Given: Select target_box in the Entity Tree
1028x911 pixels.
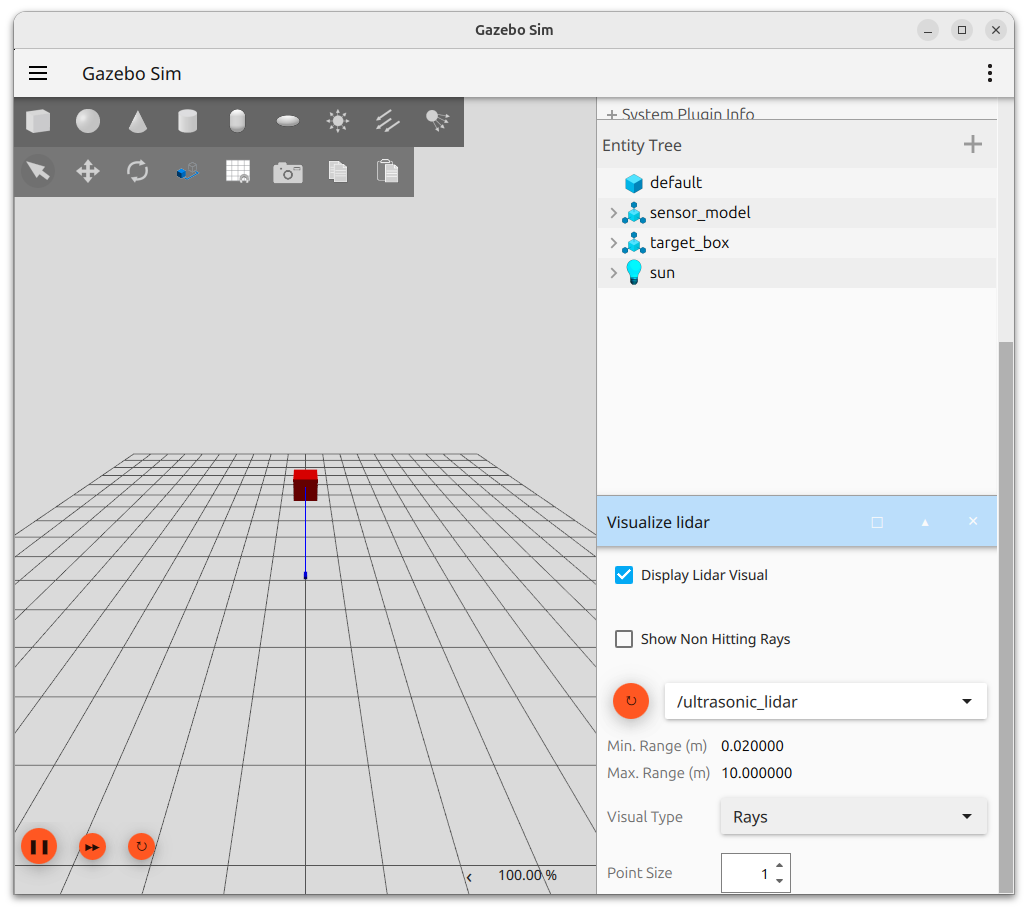Looking at the screenshot, I should tap(689, 242).
